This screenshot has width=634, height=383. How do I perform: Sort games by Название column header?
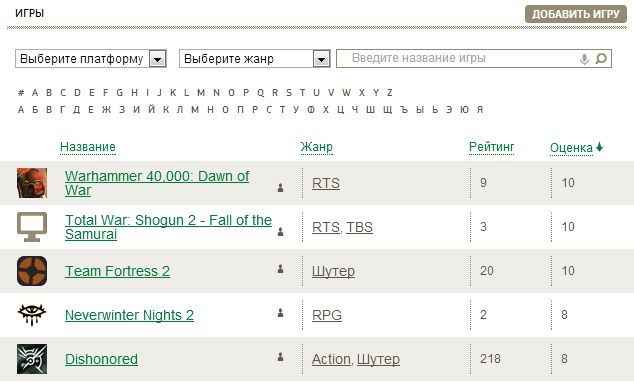tap(88, 147)
